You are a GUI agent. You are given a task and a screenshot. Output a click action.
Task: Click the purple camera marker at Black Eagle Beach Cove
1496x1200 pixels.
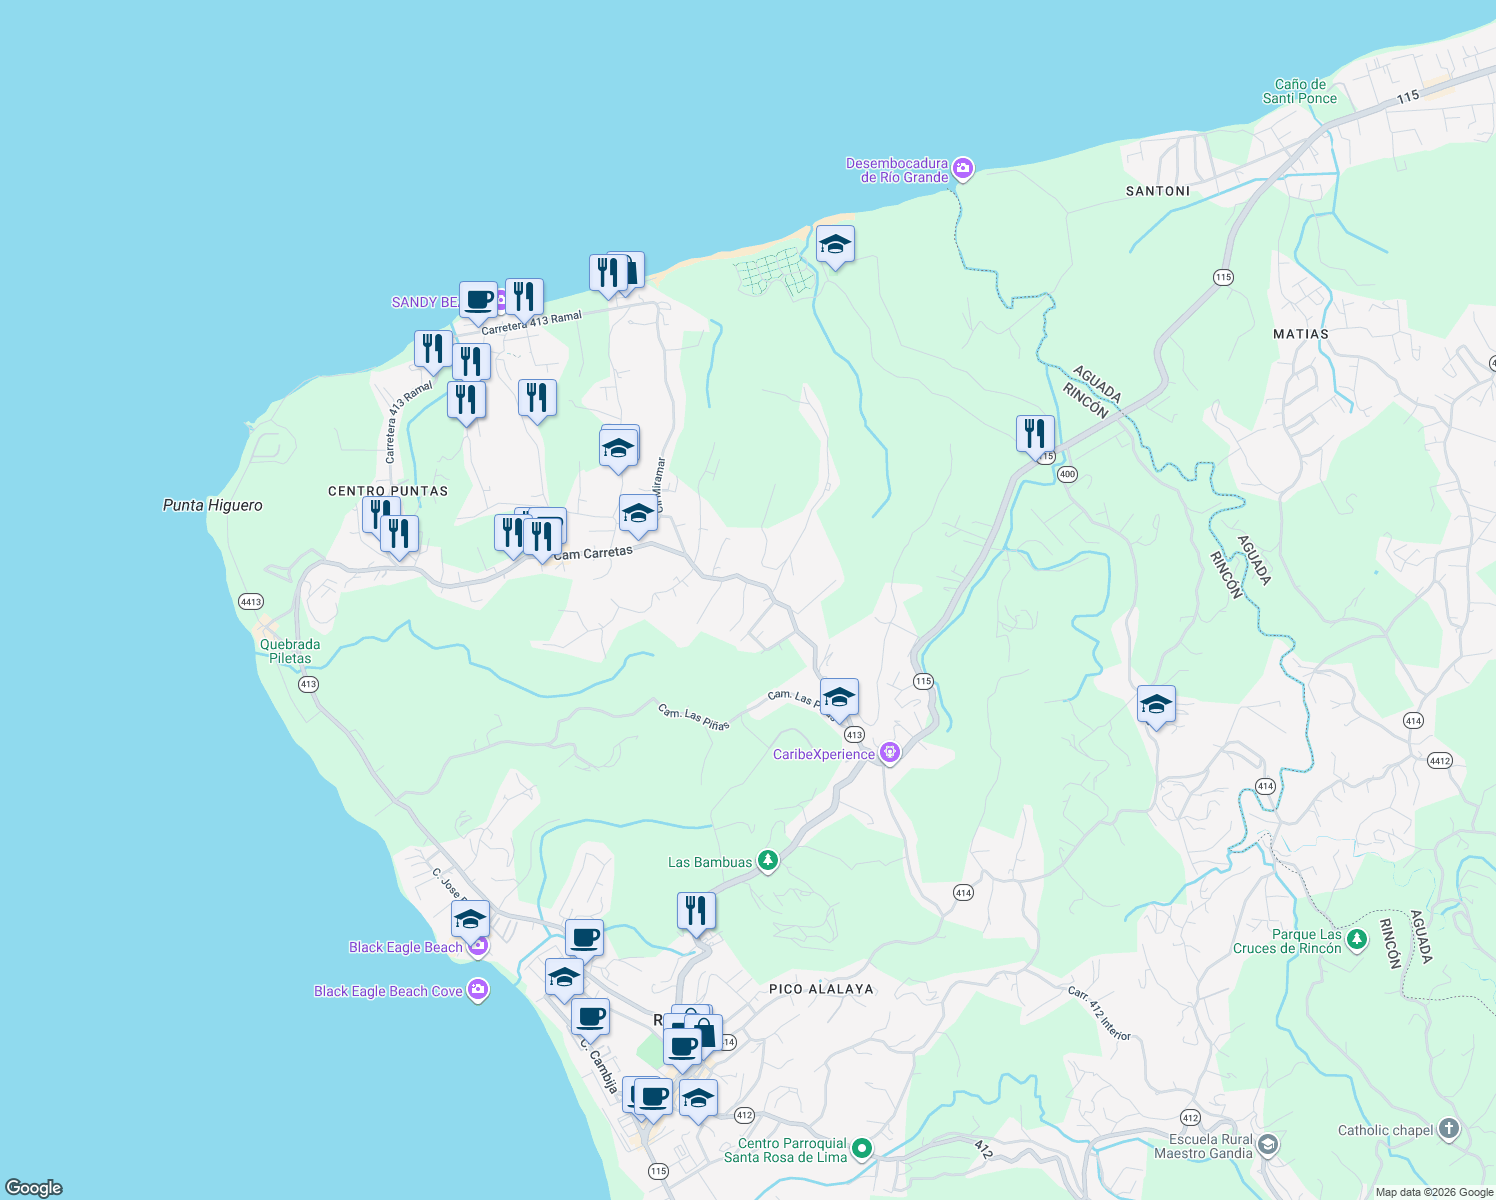pos(478,990)
